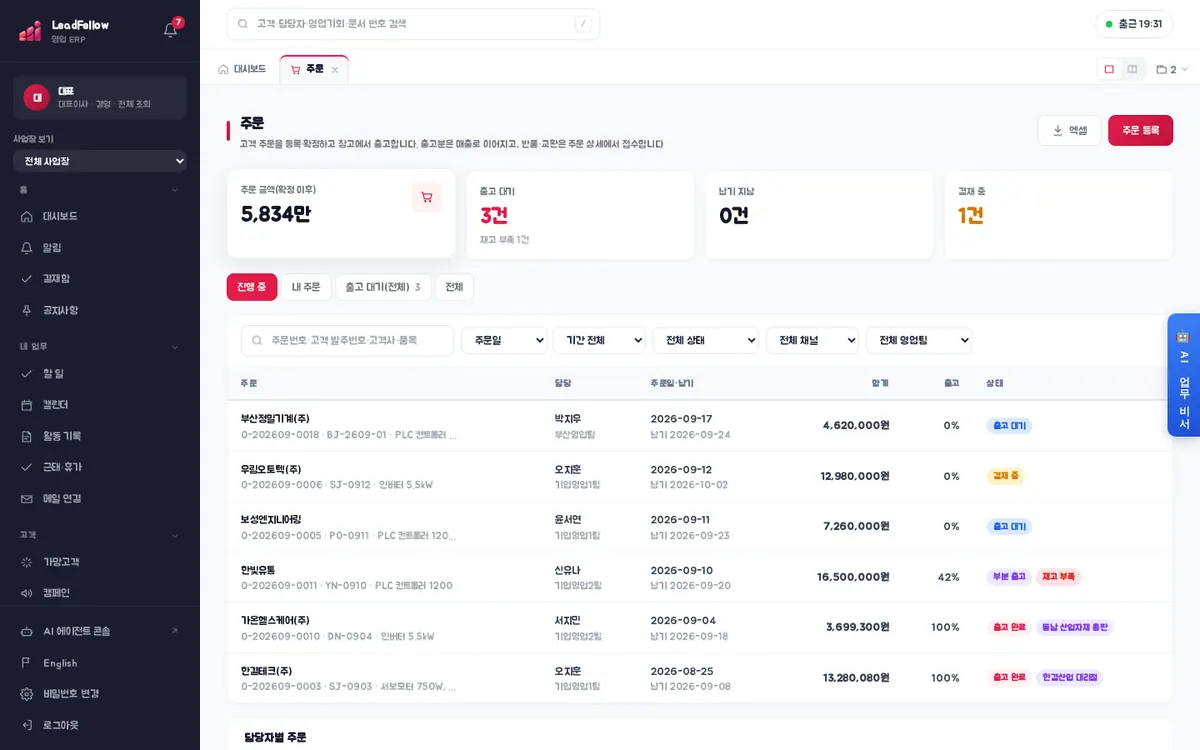The width and height of the screenshot is (1200, 750).
Task: Click the shopping cart icon on 주문 금액 card
Action: (427, 197)
